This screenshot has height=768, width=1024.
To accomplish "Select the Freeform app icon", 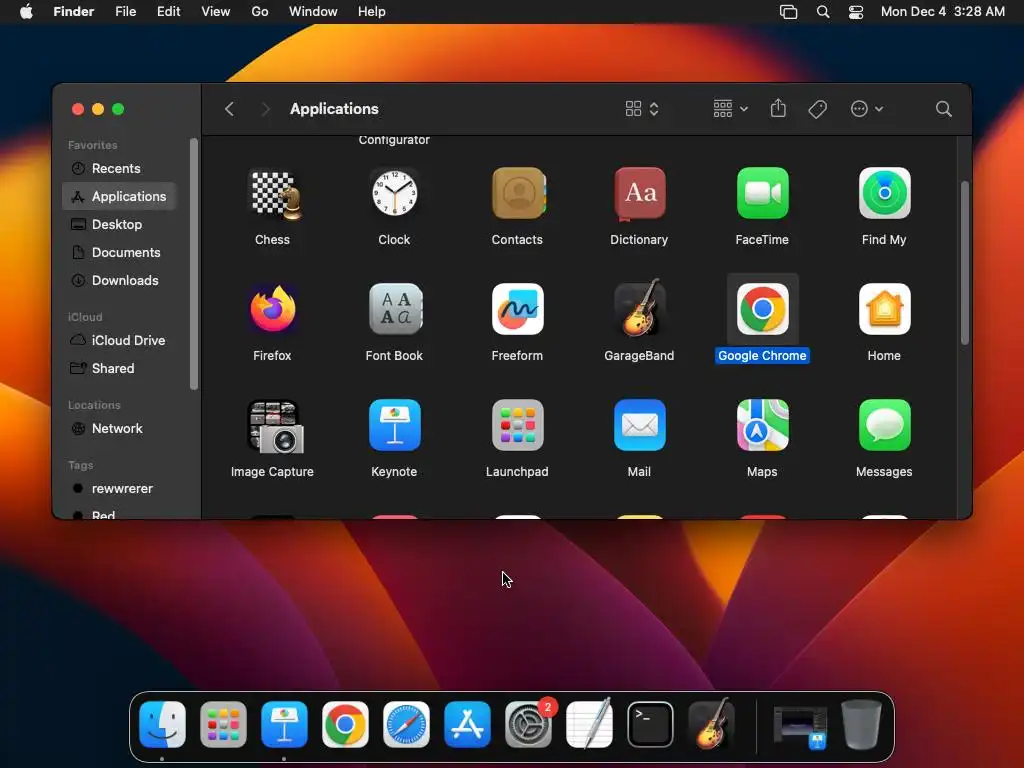I will (x=517, y=309).
